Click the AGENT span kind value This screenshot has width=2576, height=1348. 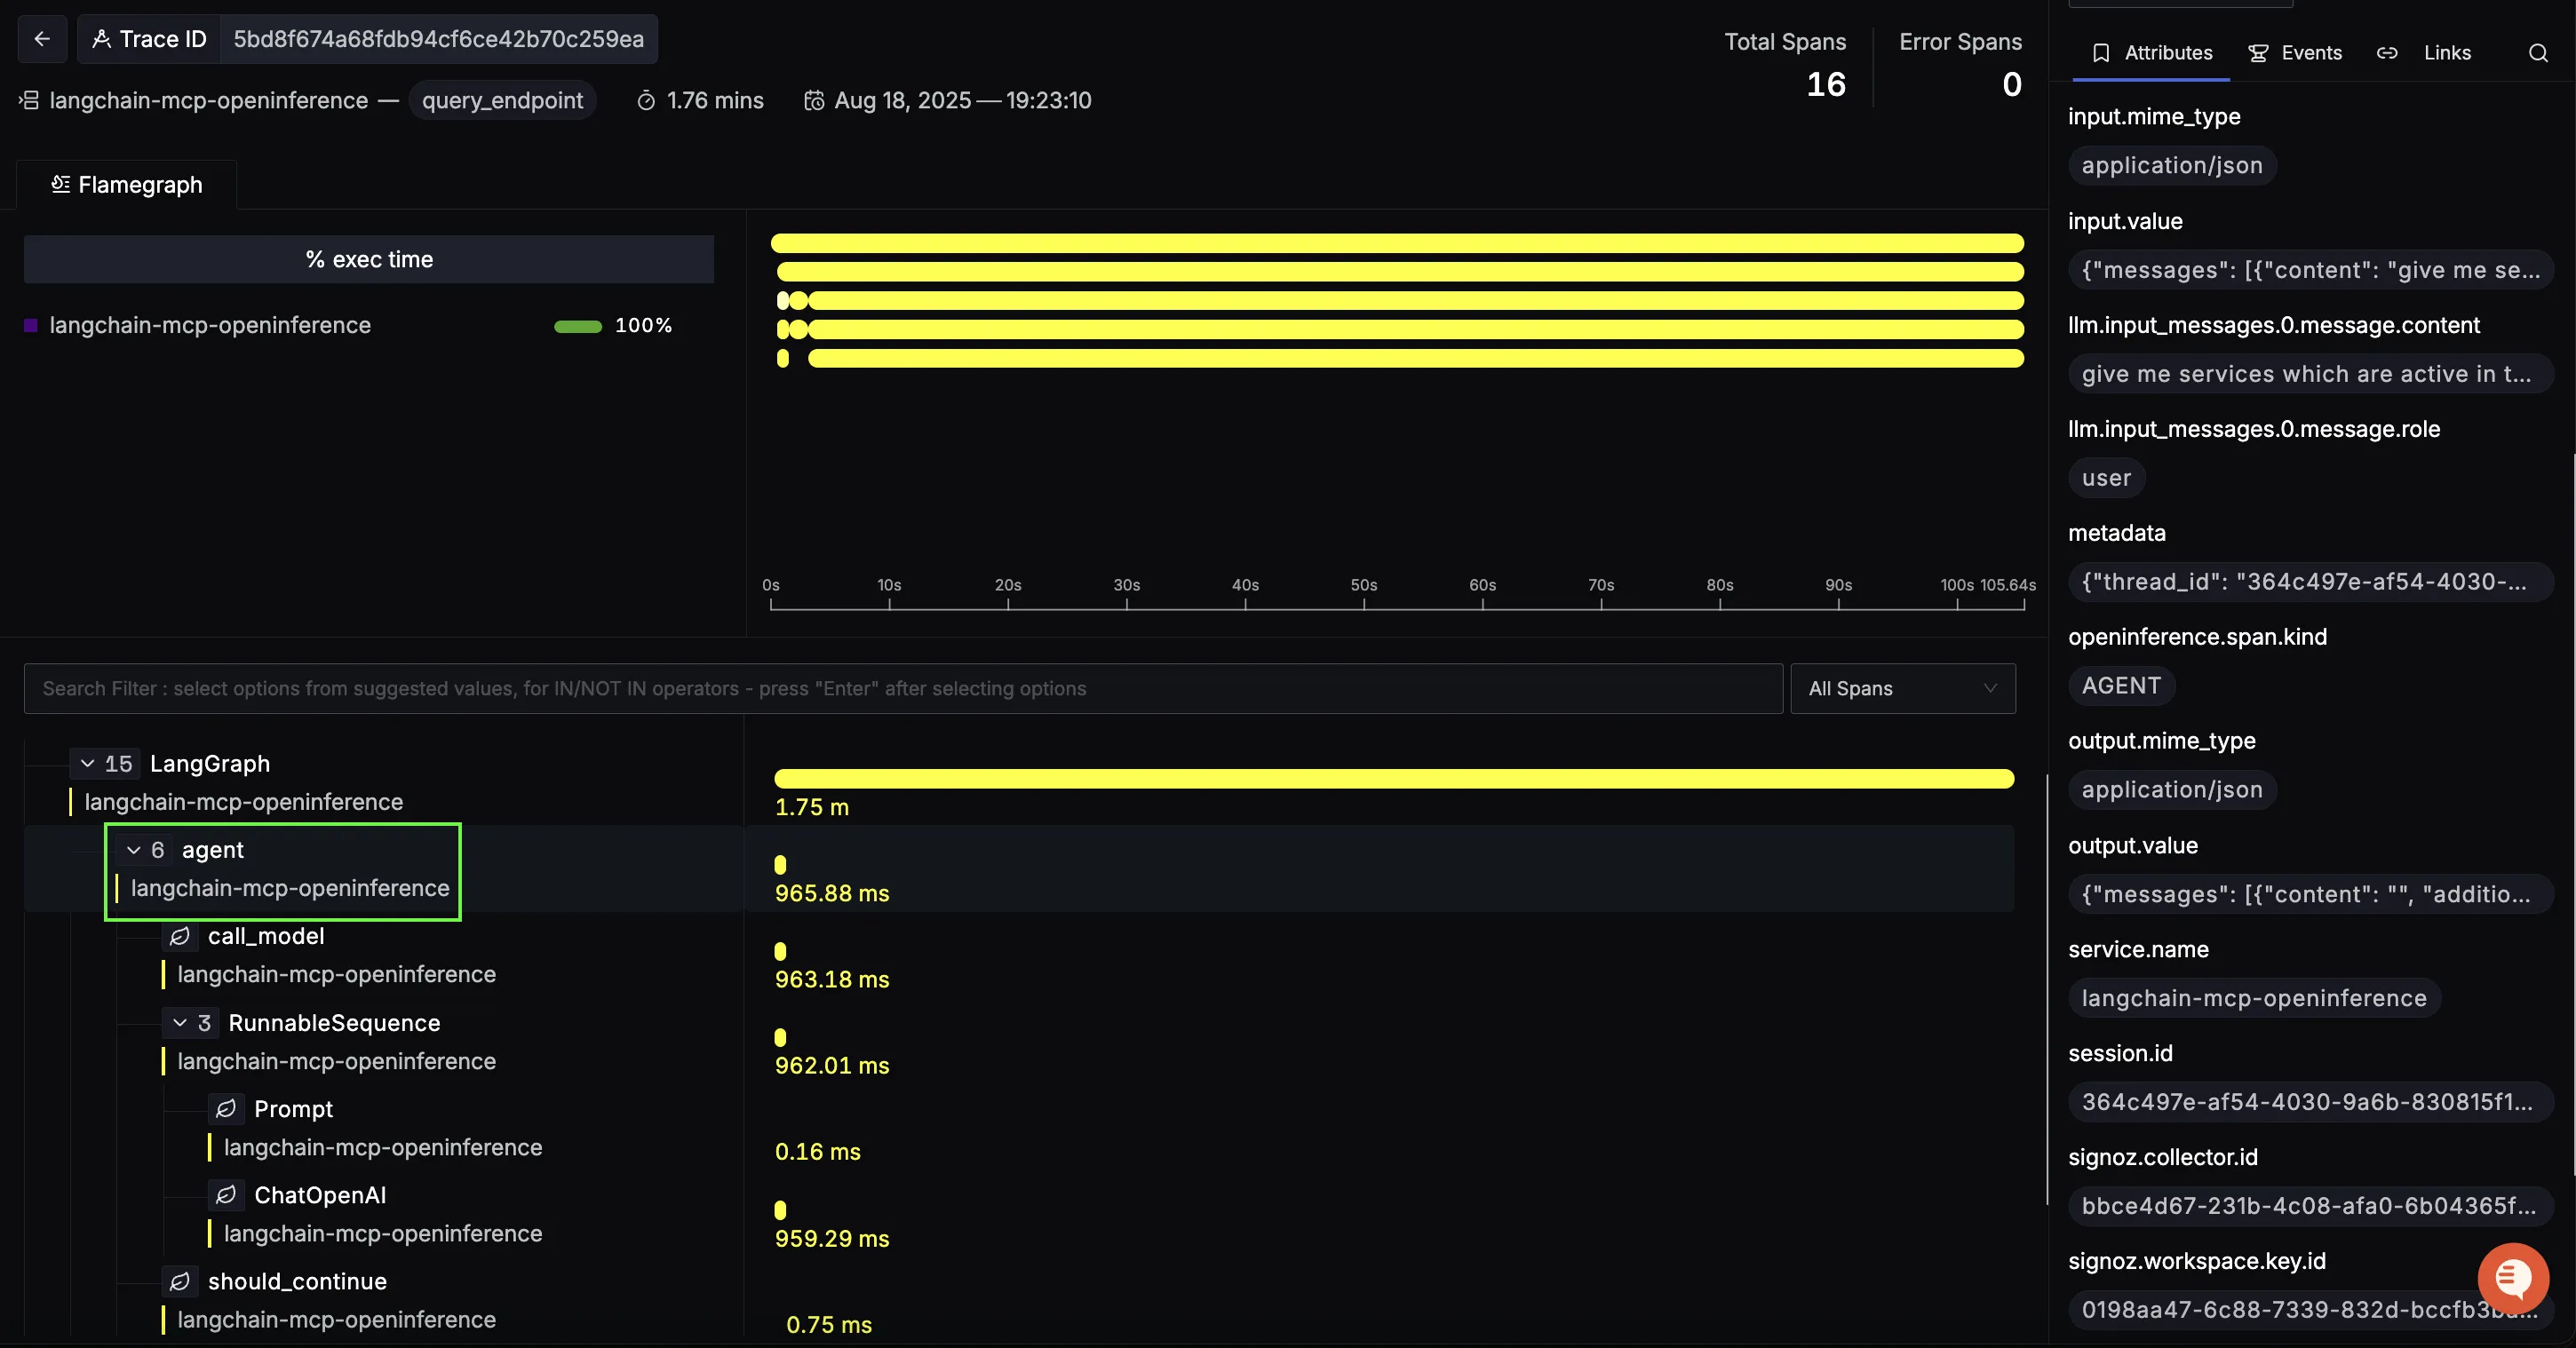2121,685
